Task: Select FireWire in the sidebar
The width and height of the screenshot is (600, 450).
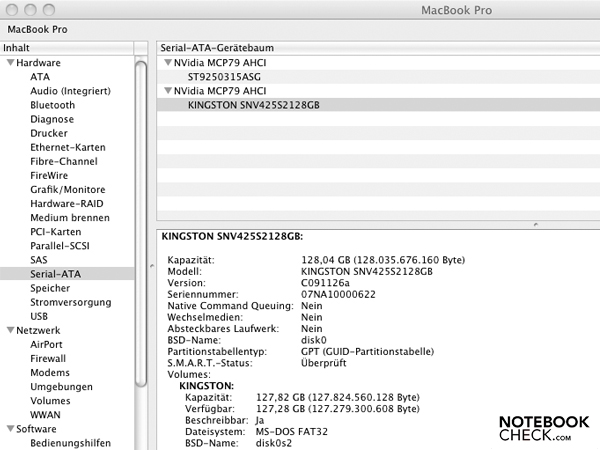Action: (49, 175)
